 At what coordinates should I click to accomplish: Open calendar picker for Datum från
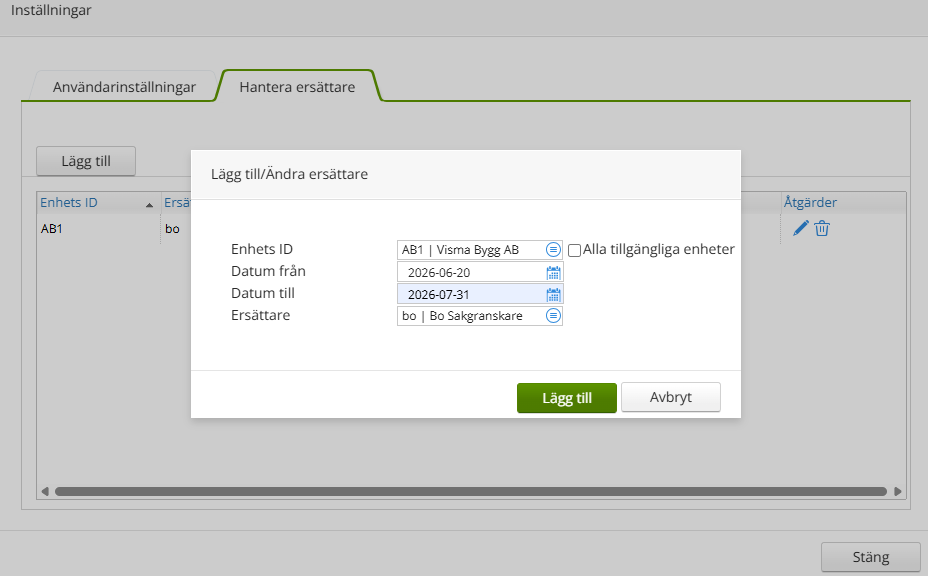pyautogui.click(x=553, y=273)
